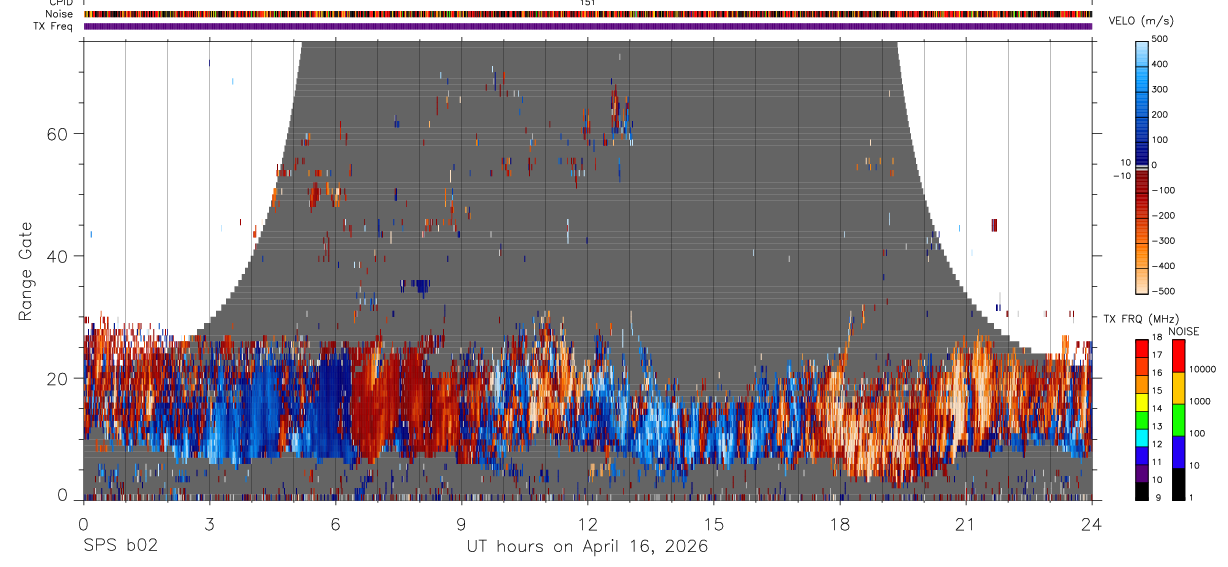
Task: Click the "TX Freq" row label
Action: click(53, 26)
